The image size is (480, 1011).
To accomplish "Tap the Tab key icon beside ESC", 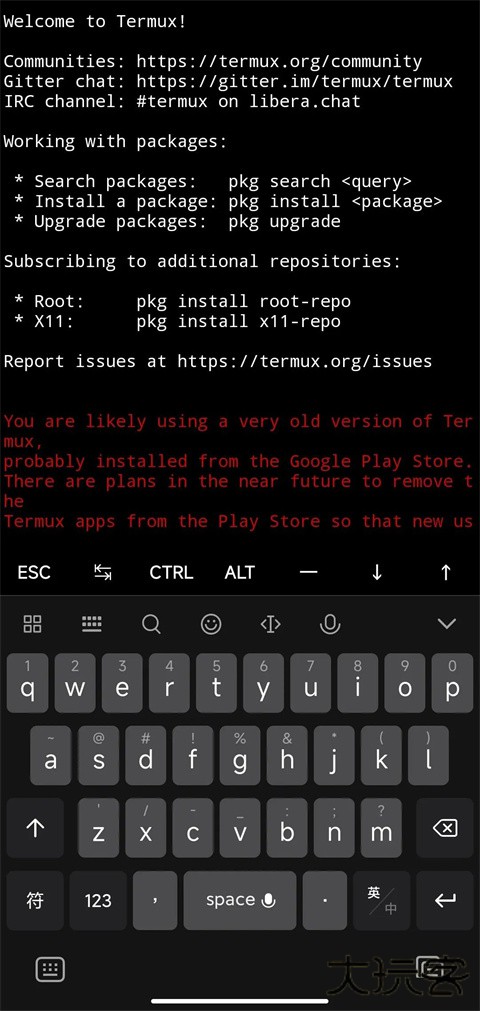I will (x=103, y=572).
